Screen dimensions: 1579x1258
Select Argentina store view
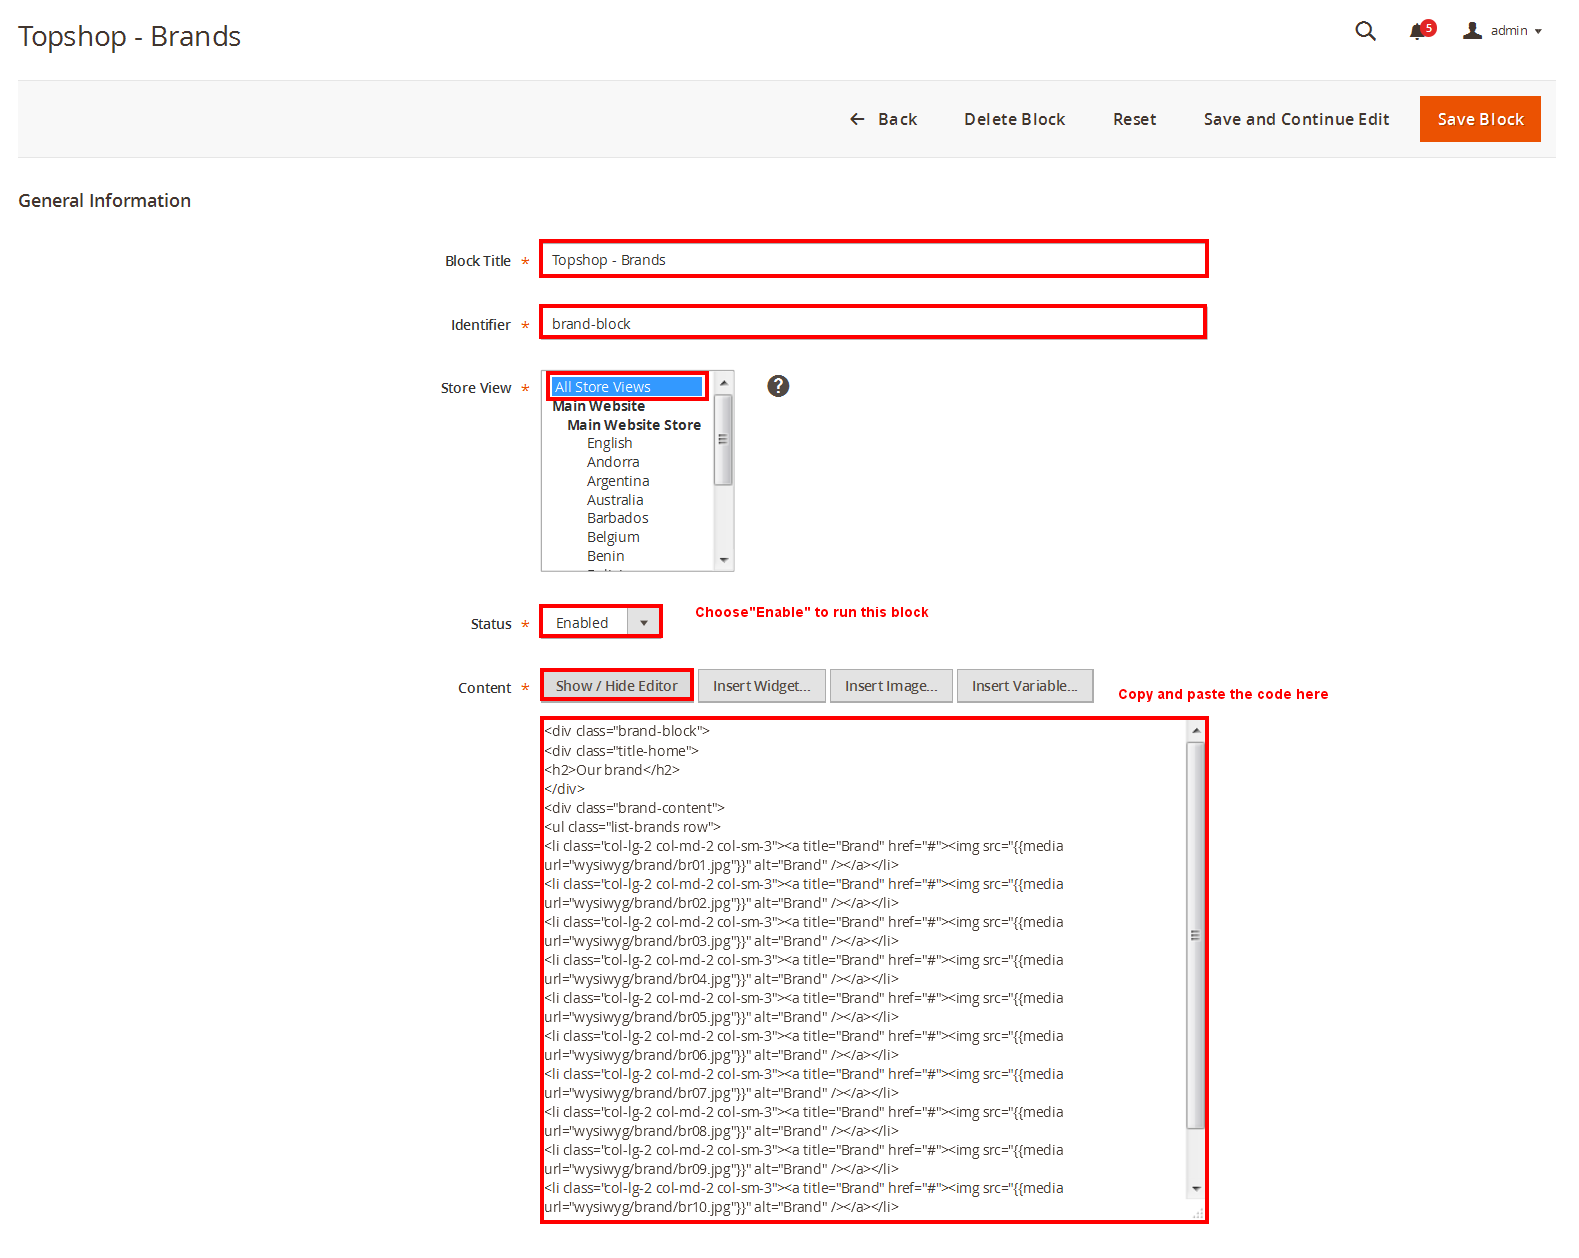pyautogui.click(x=618, y=481)
